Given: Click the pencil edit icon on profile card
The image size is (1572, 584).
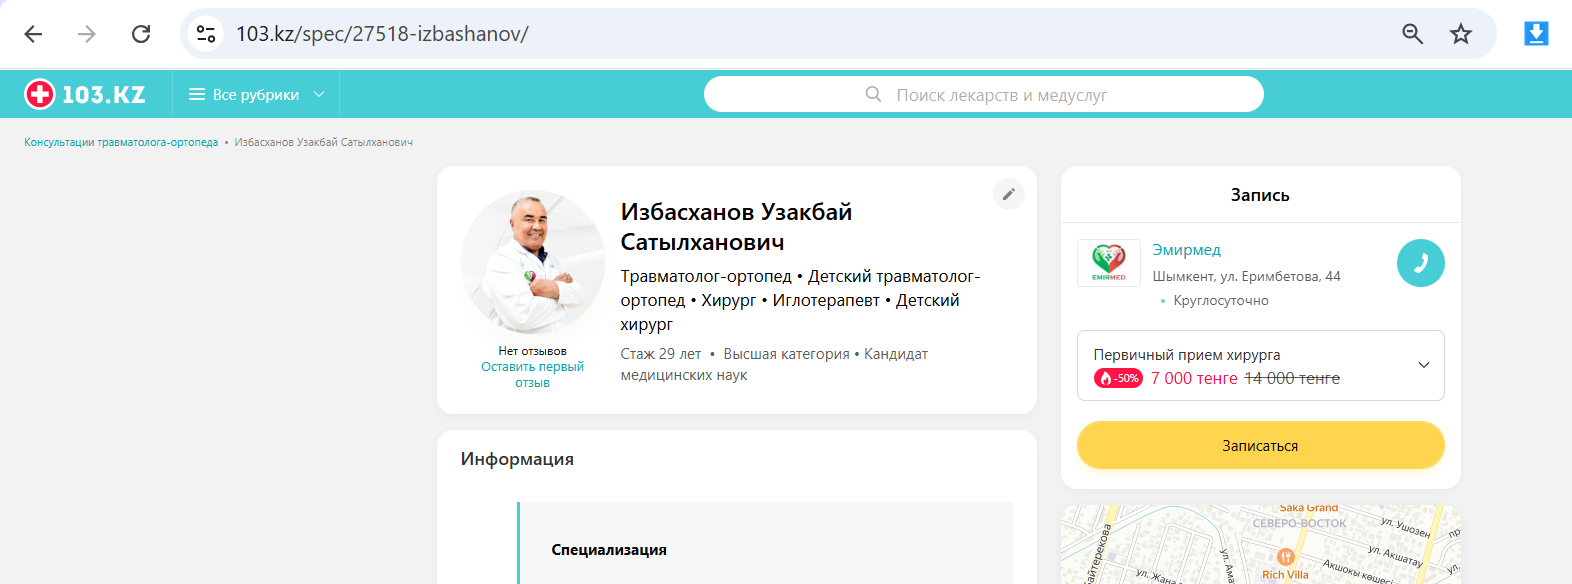Looking at the screenshot, I should pos(1009,194).
